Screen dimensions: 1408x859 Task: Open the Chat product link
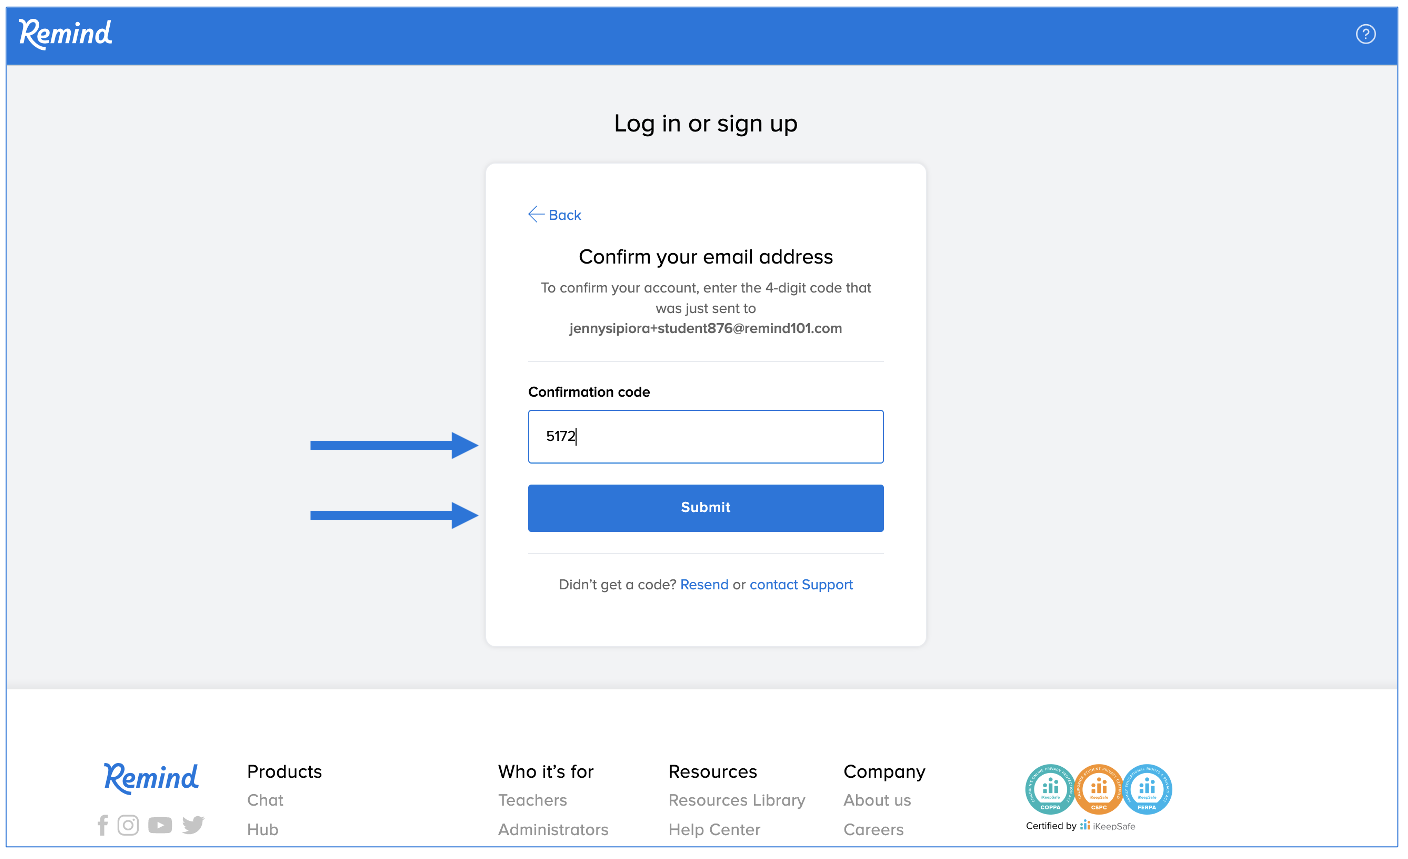pos(265,800)
